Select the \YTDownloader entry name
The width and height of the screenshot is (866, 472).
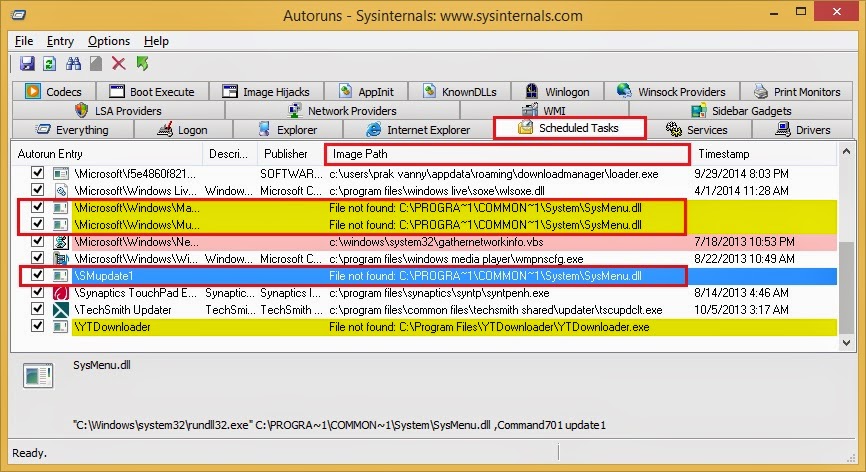click(x=112, y=327)
